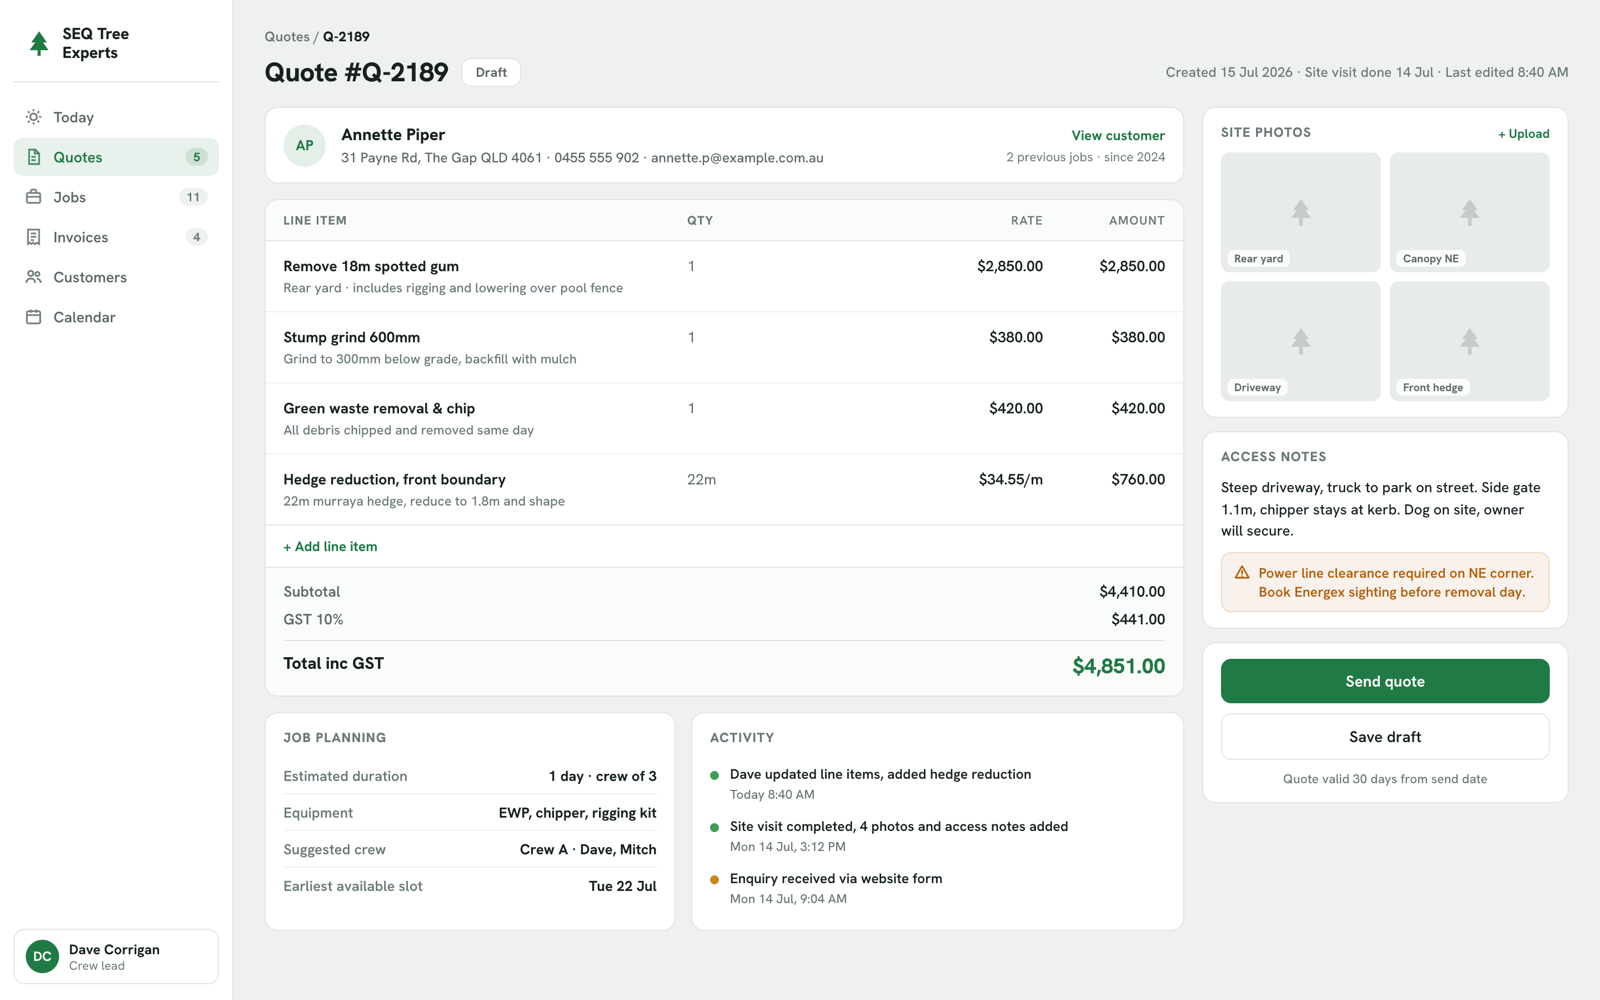The image size is (1600, 1000).
Task: Open Customers via people icon
Action: 34,277
